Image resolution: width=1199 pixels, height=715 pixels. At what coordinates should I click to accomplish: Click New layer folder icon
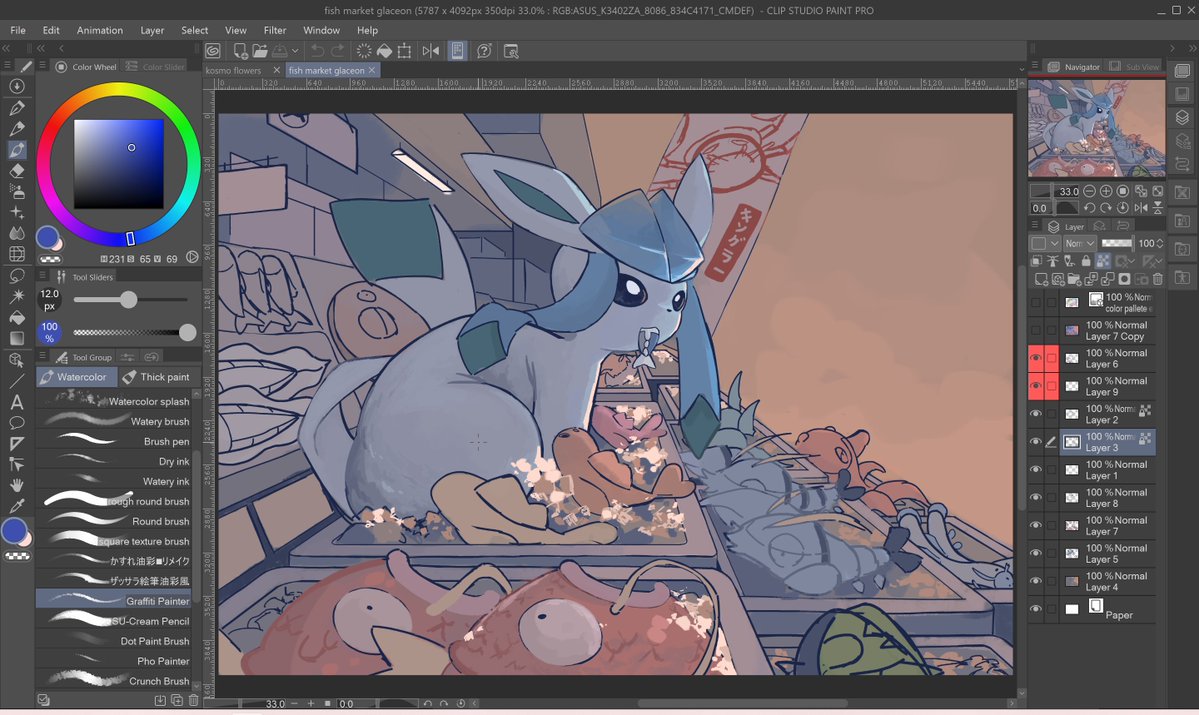click(x=1075, y=279)
